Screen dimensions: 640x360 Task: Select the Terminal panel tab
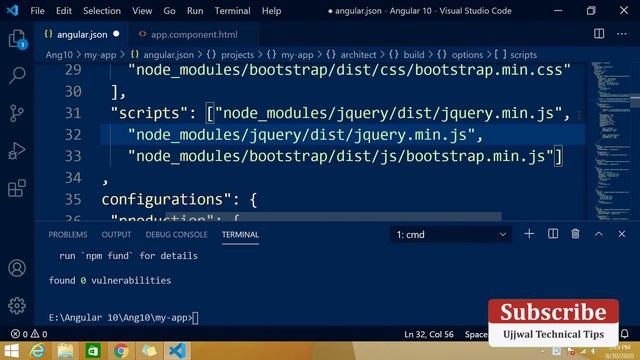[x=240, y=235]
